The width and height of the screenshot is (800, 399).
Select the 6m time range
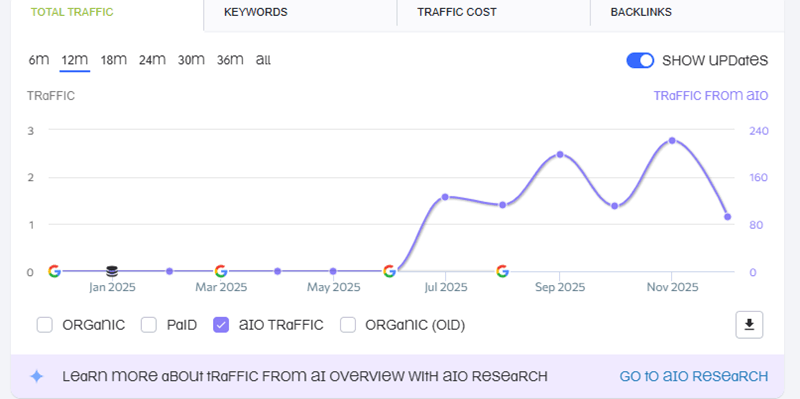[x=39, y=60]
